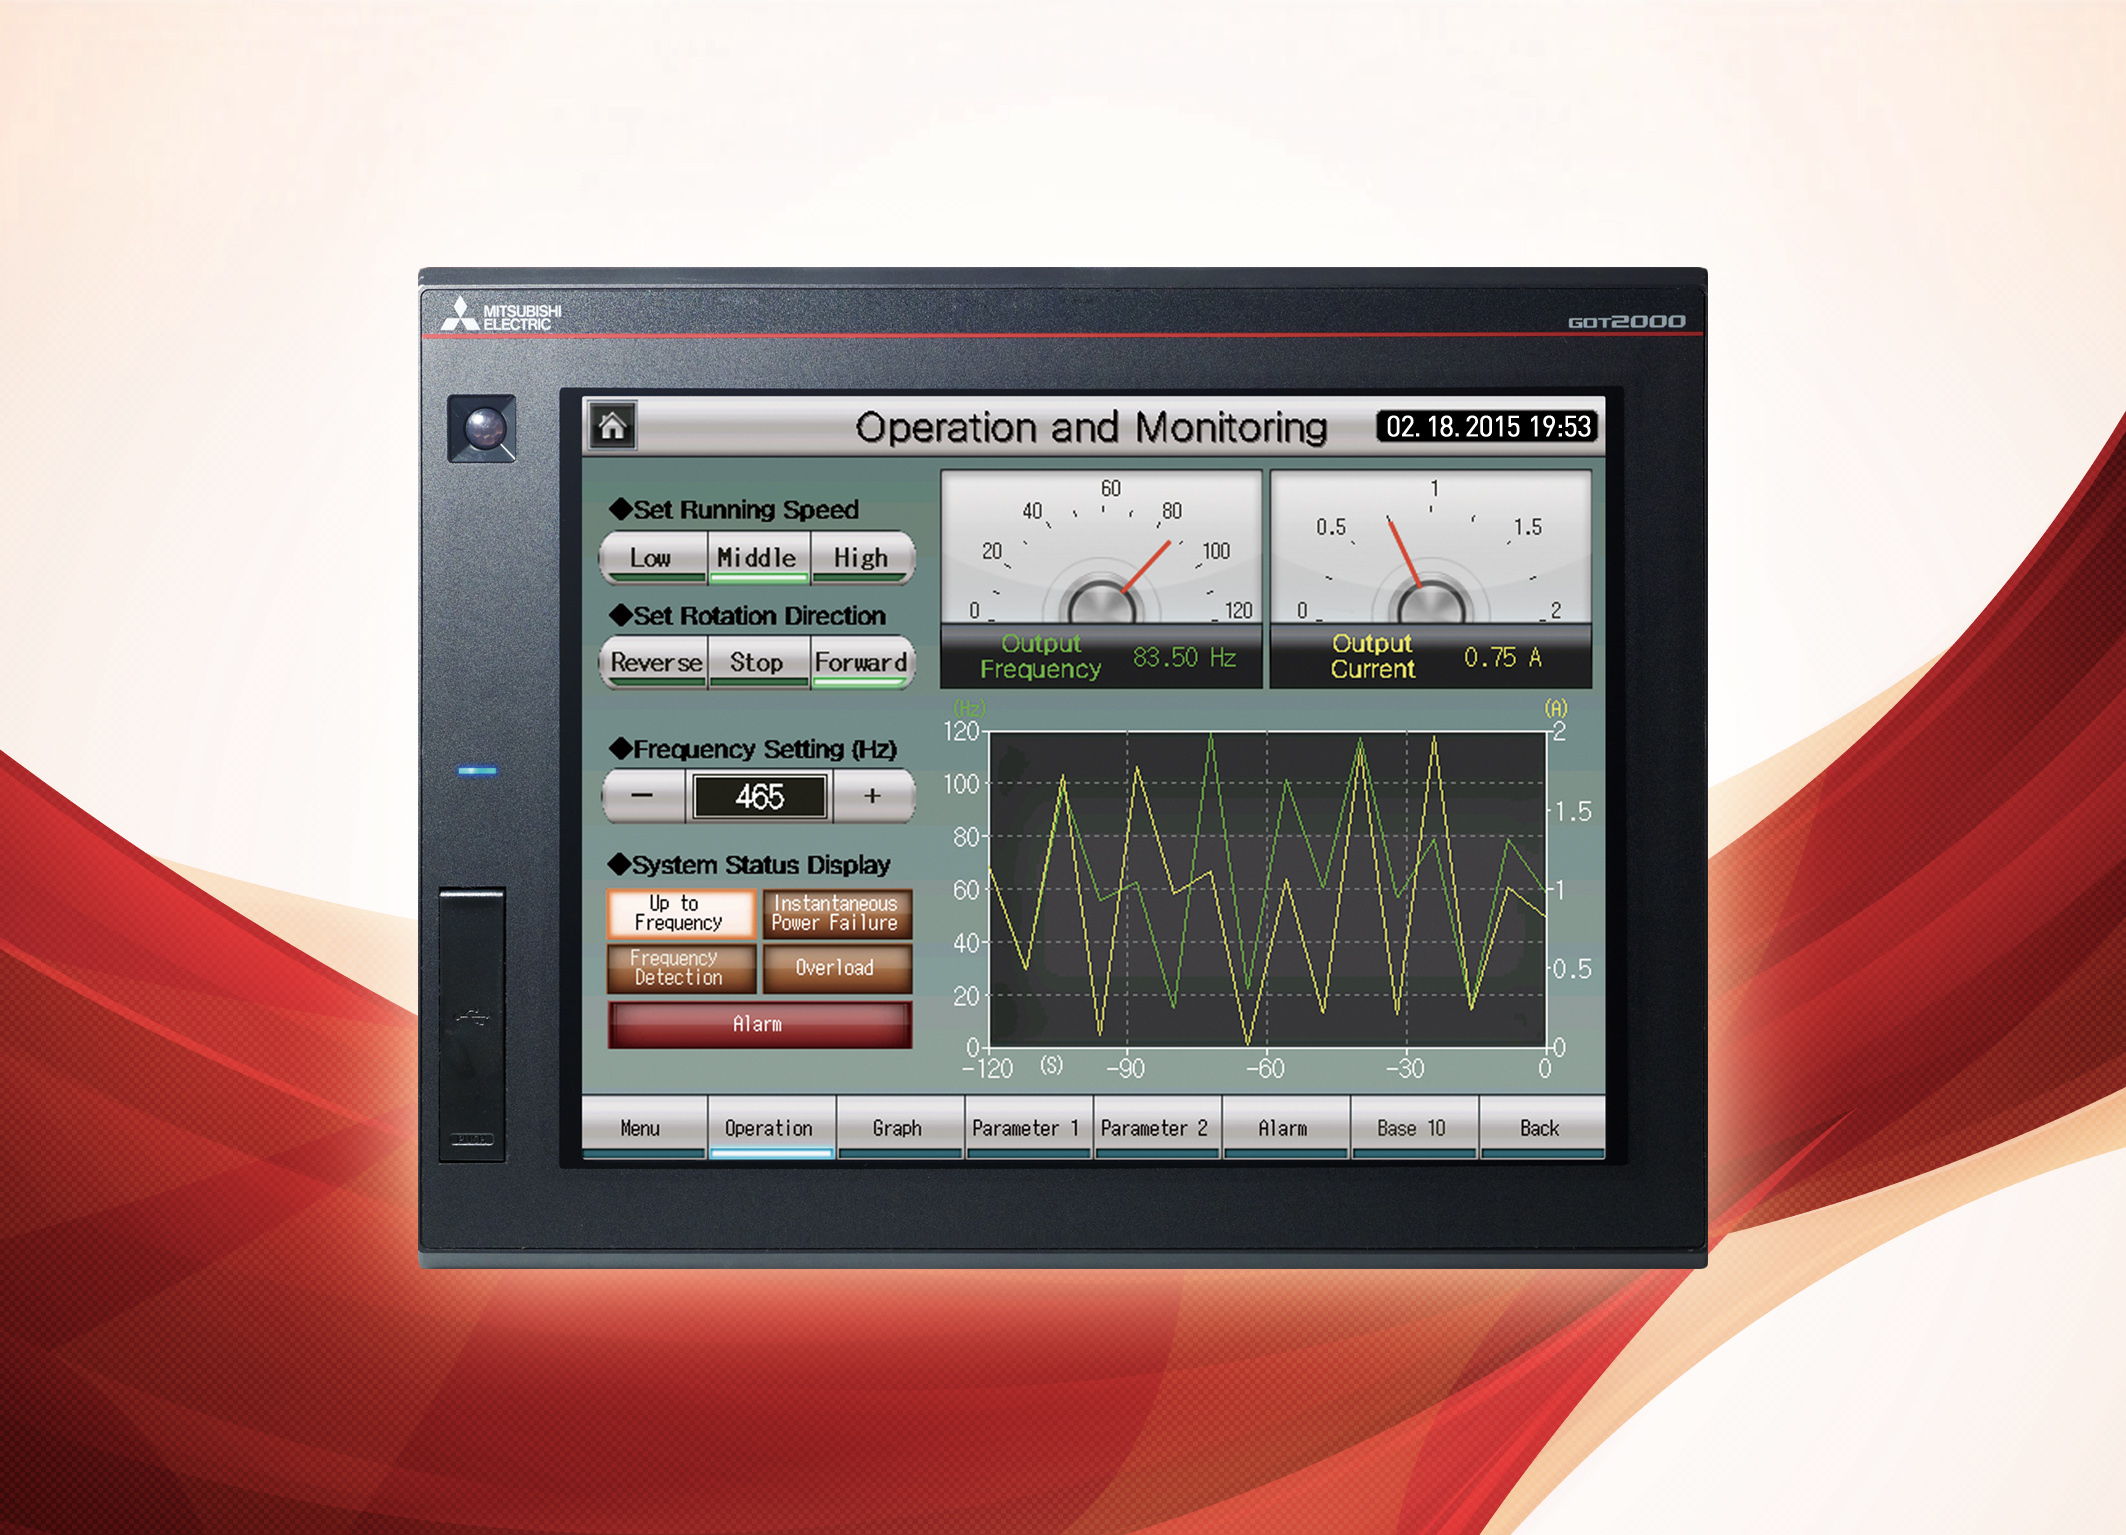2126x1535 pixels.
Task: Enable High running speed
Action: point(861,558)
